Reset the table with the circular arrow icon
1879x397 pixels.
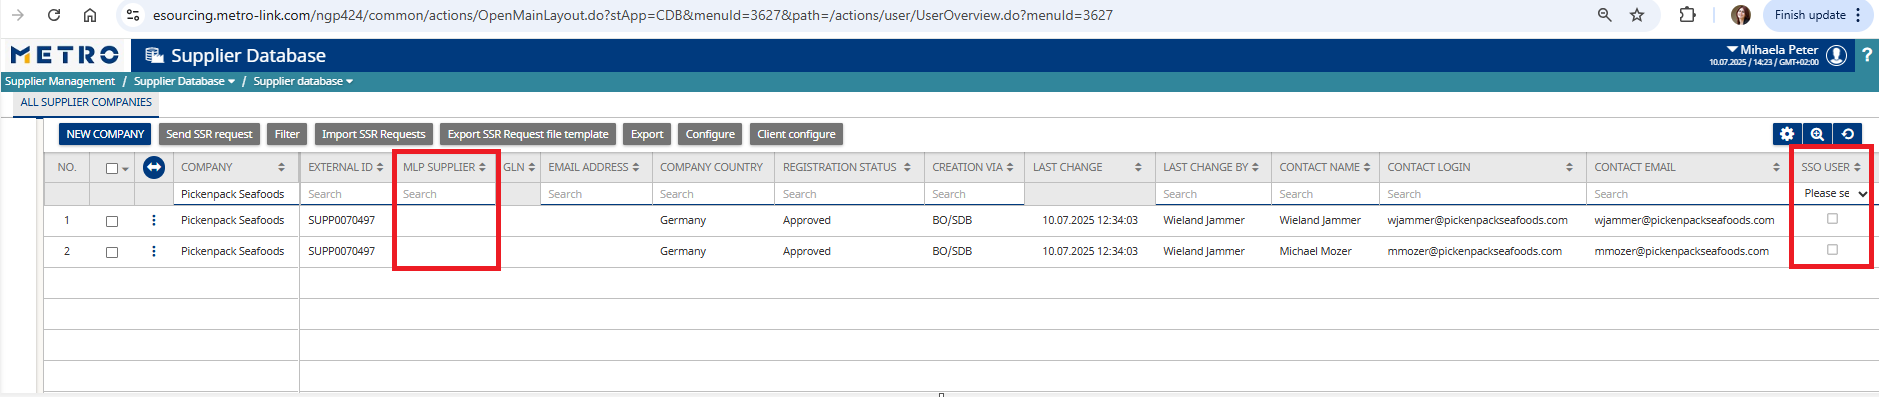tap(1848, 134)
